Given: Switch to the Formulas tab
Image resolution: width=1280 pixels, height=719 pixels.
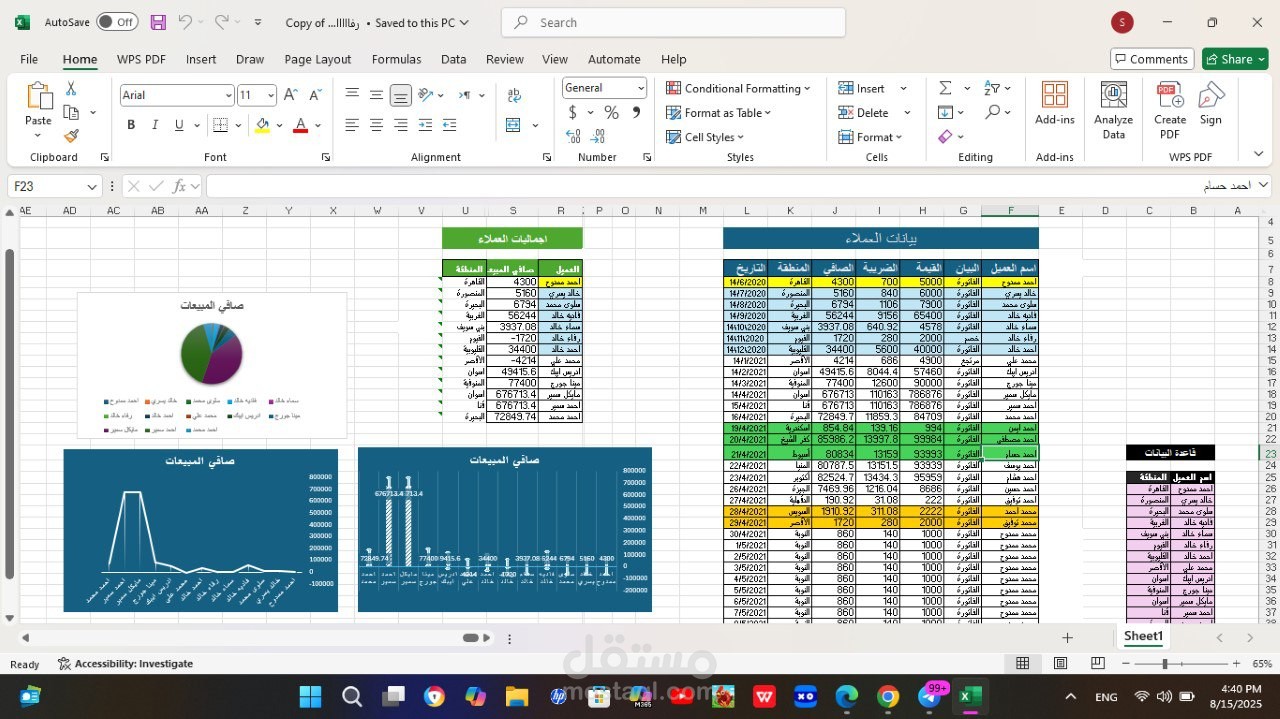Looking at the screenshot, I should pyautogui.click(x=396, y=59).
